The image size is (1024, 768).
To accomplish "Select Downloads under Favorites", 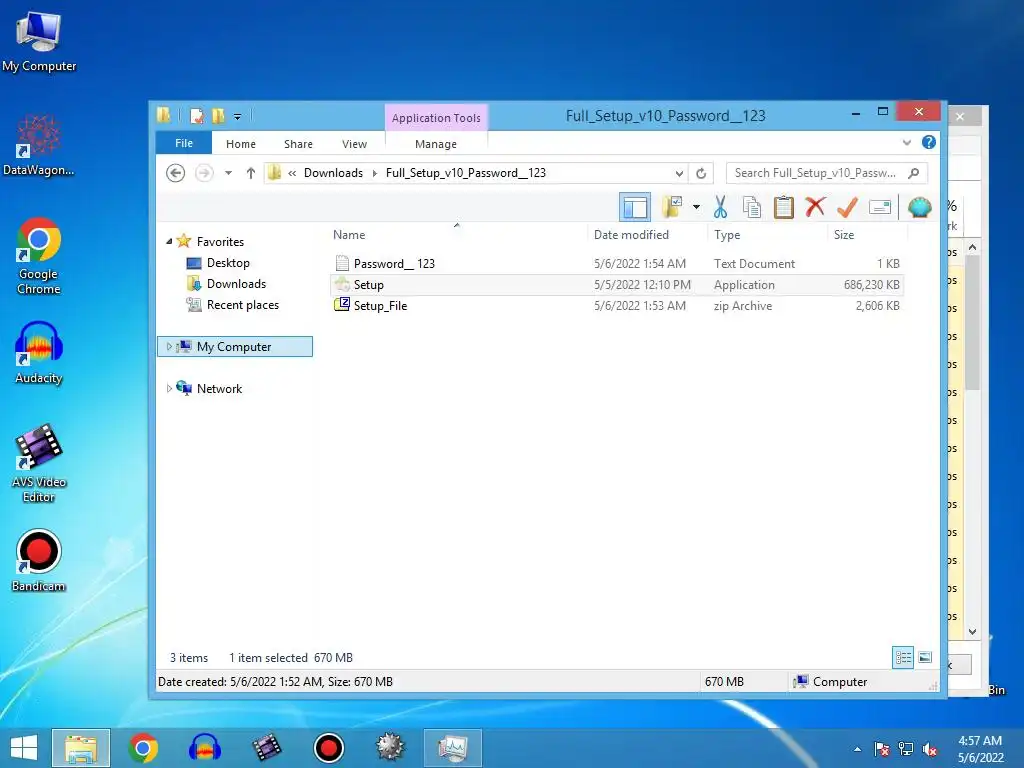I will [x=236, y=283].
